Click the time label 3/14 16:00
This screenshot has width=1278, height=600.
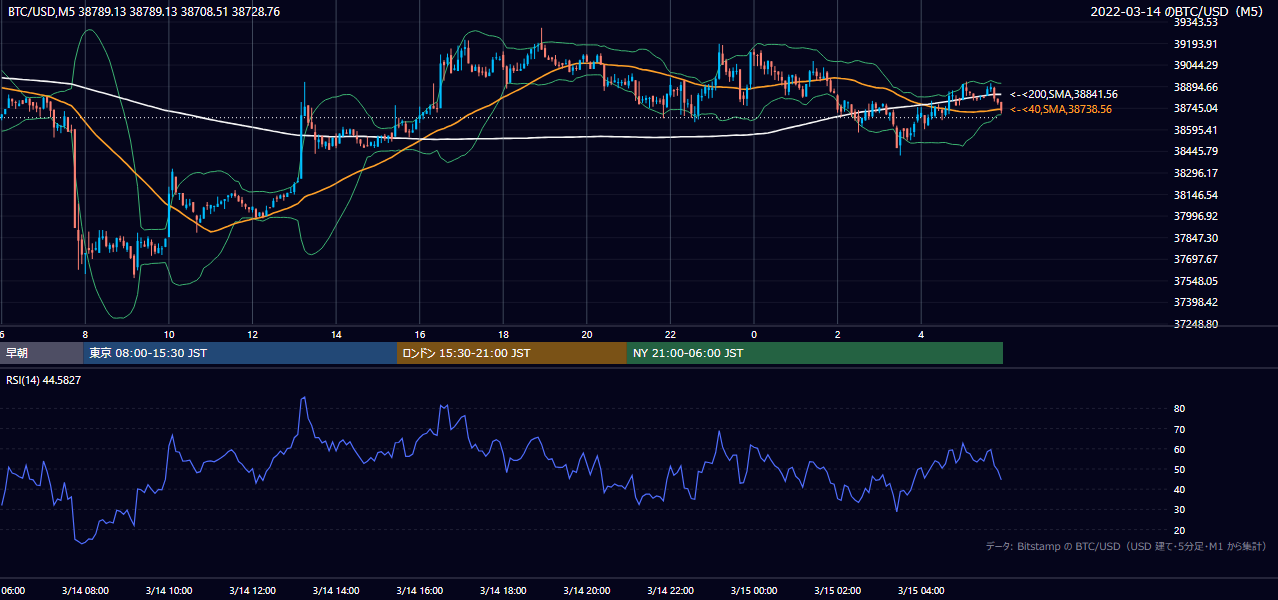[419, 591]
